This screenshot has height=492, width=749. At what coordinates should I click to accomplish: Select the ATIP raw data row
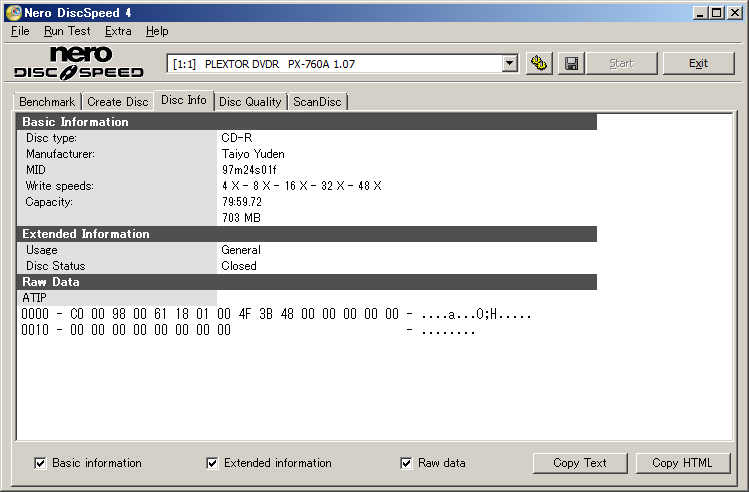tap(118, 298)
